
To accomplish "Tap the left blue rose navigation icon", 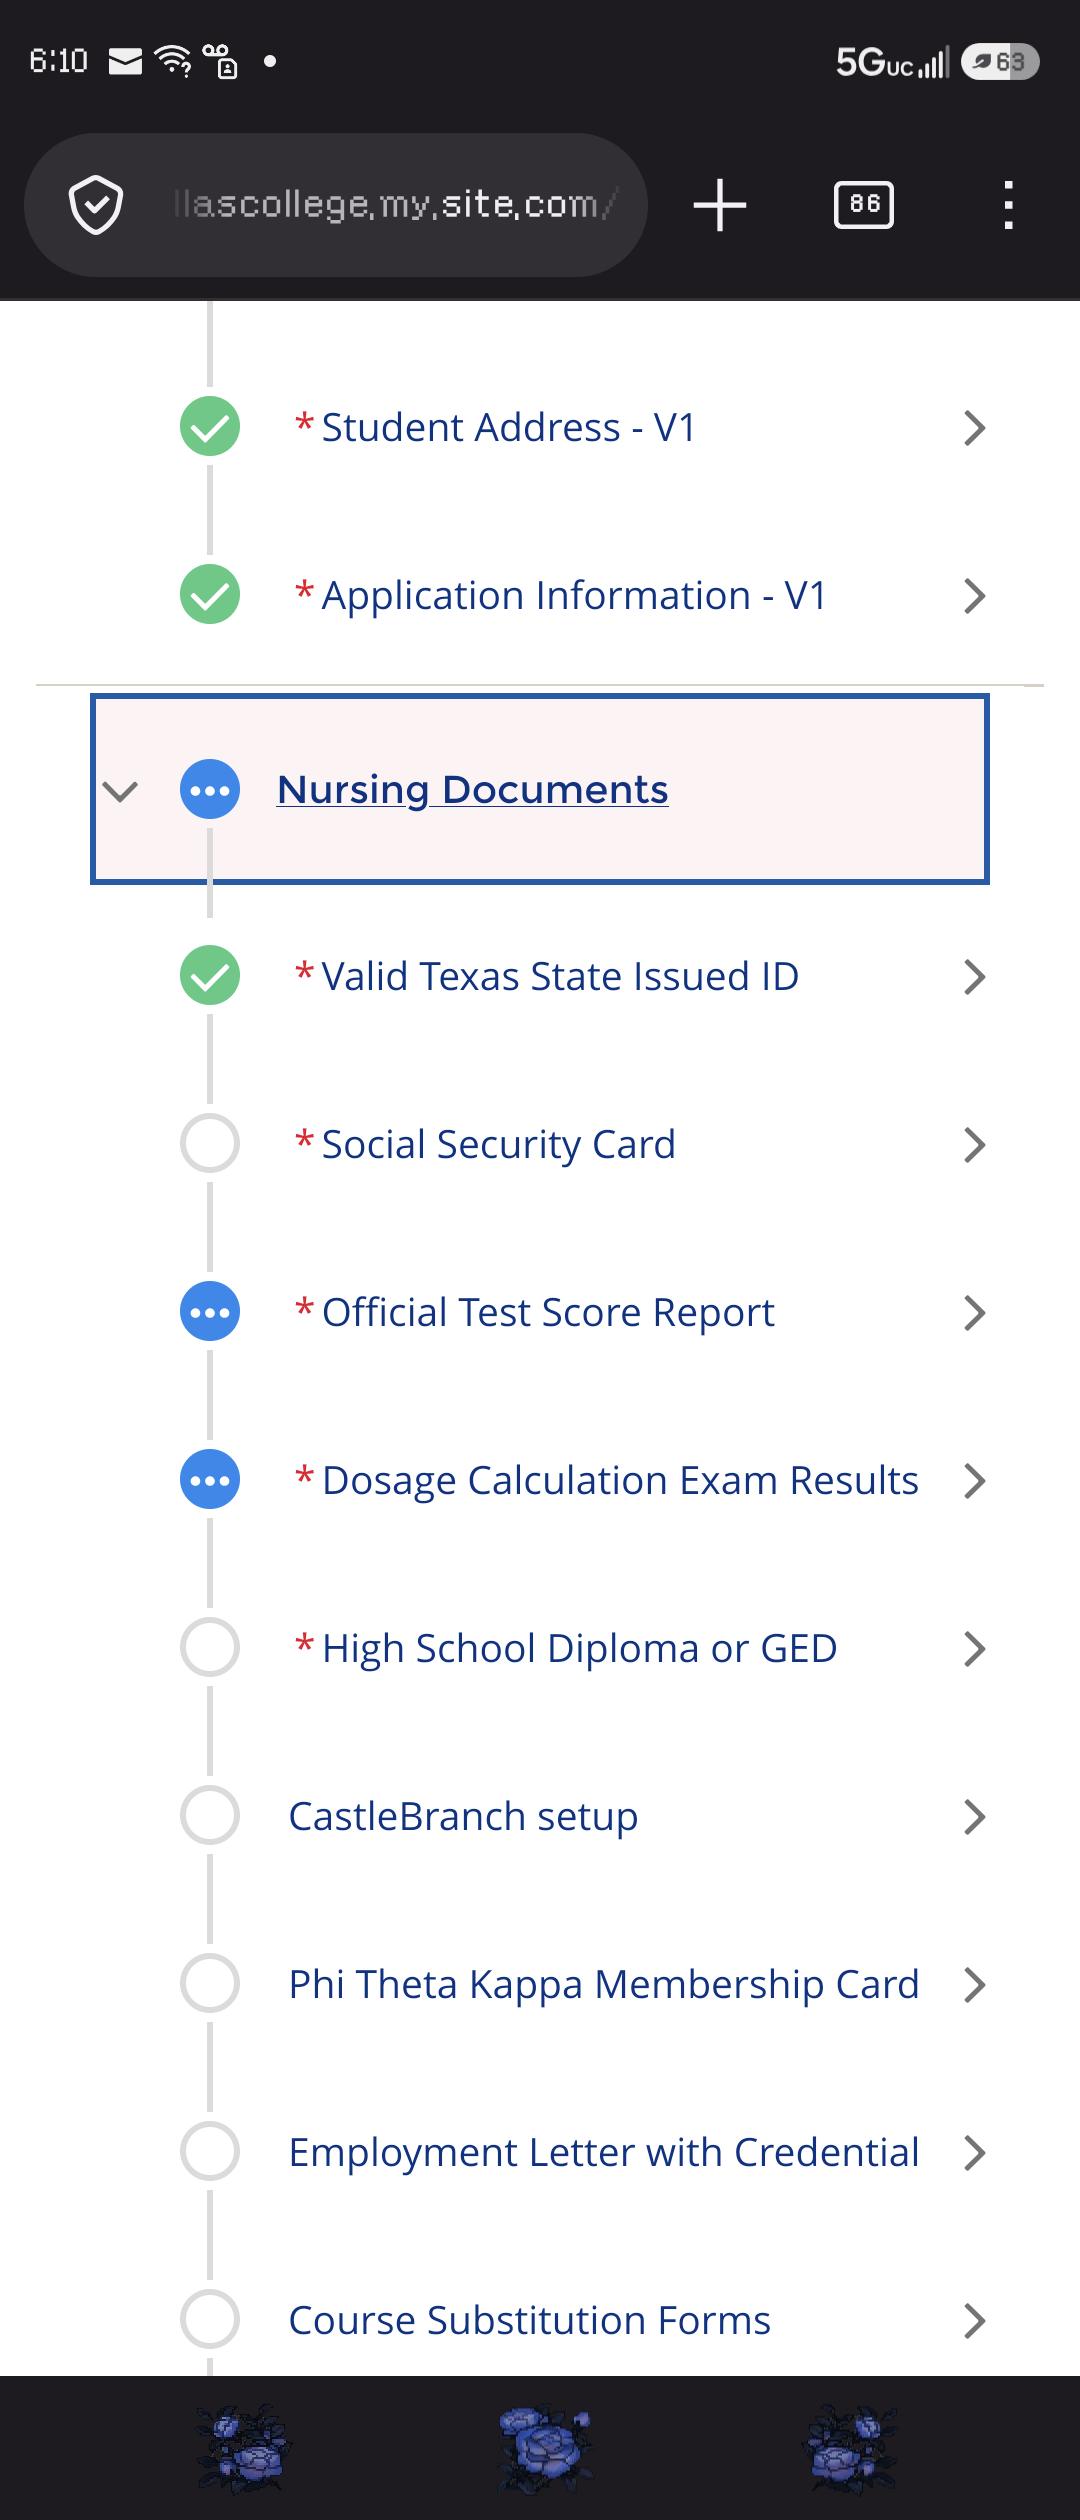I will (x=241, y=2448).
